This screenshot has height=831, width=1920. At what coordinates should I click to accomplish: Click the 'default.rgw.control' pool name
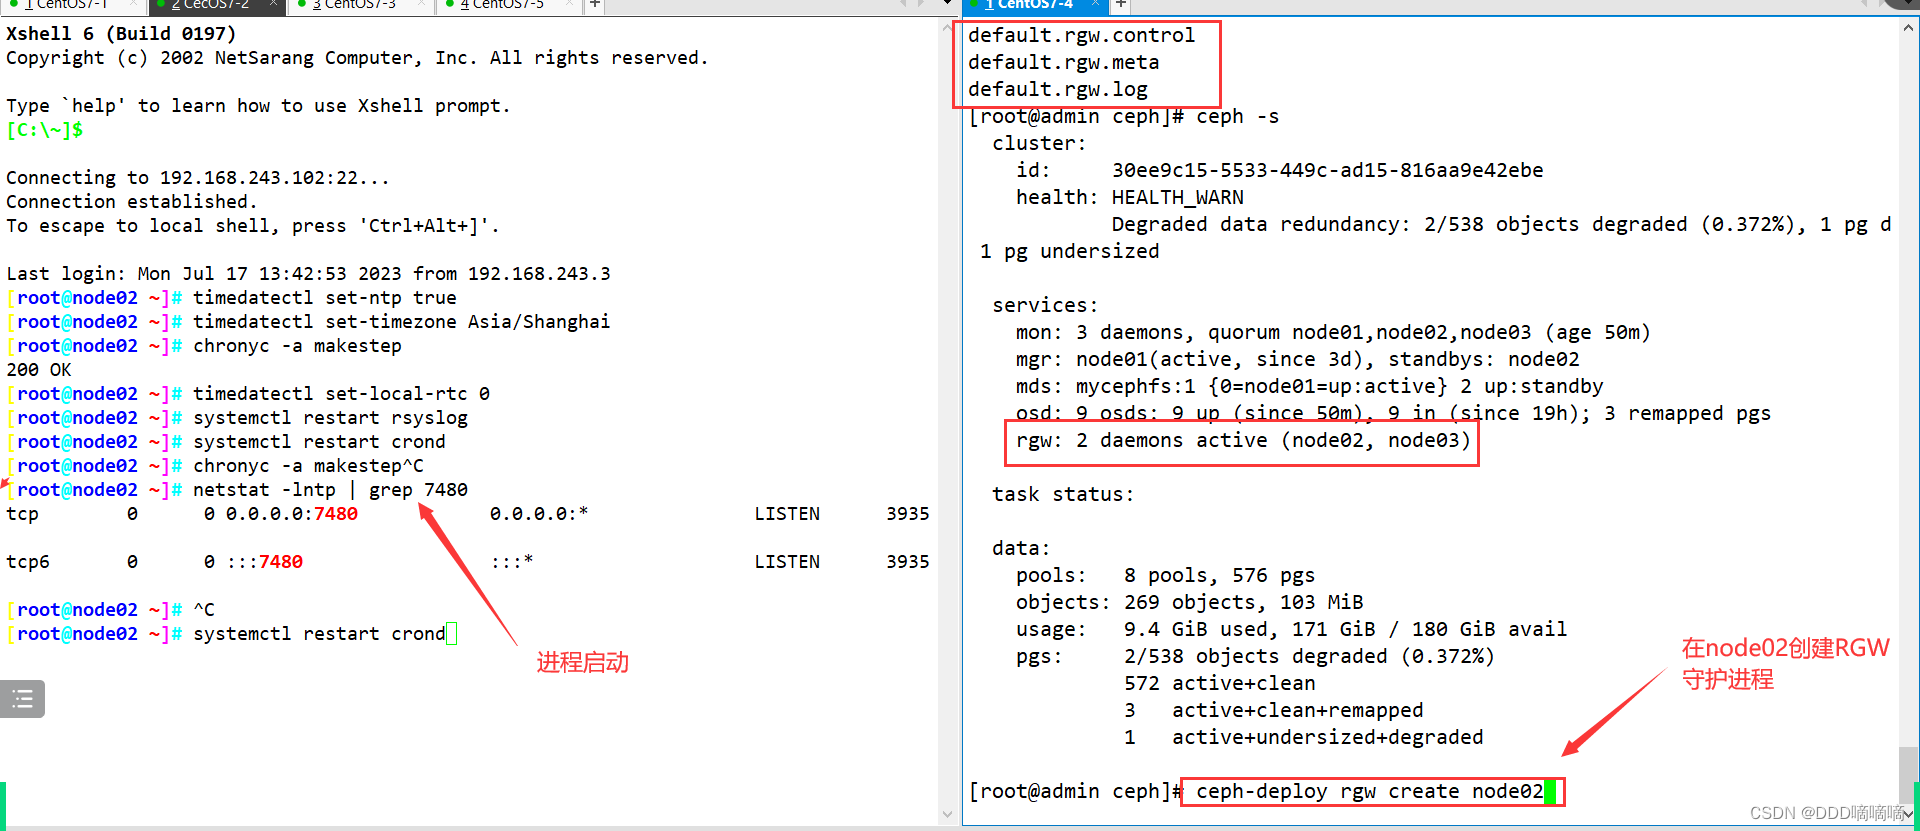coord(1081,35)
